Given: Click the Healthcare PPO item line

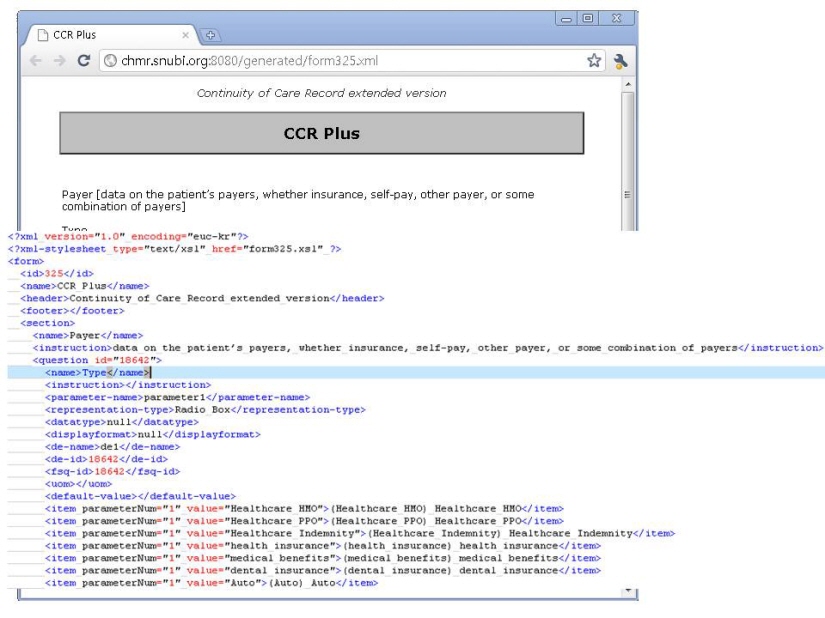Looking at the screenshot, I should (304, 521).
